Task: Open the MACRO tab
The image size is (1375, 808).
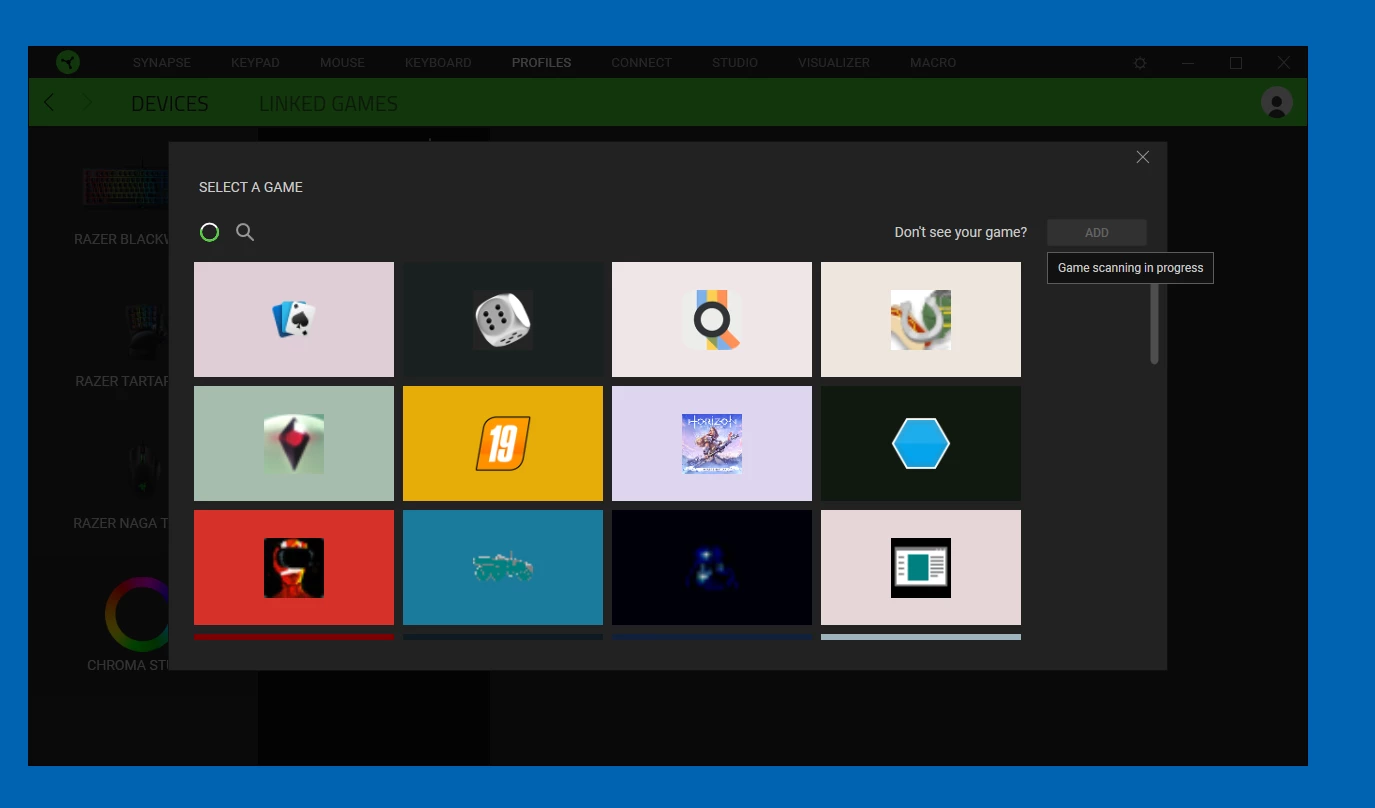Action: pos(933,62)
